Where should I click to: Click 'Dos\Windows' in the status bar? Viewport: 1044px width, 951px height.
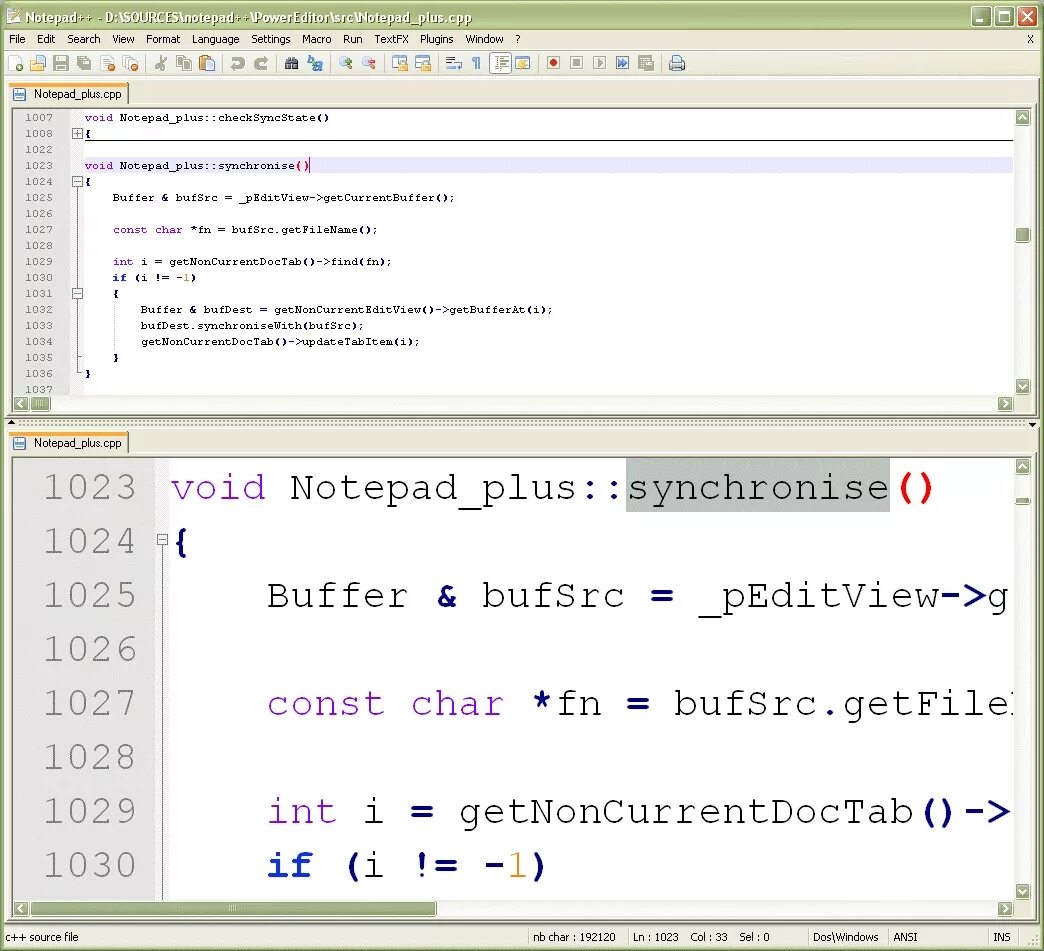click(846, 937)
